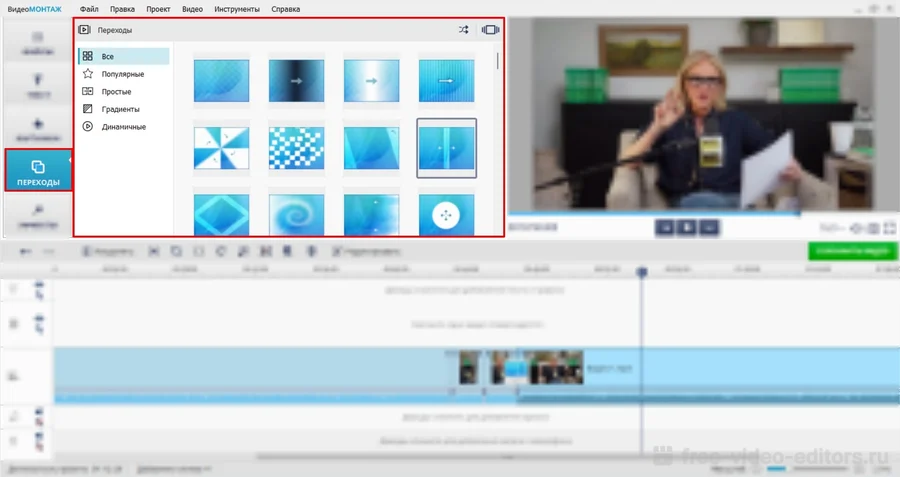Viewport: 900px width, 477px height.
Task: Pick the spiral swirl transition thumbnail
Action: coord(296,214)
